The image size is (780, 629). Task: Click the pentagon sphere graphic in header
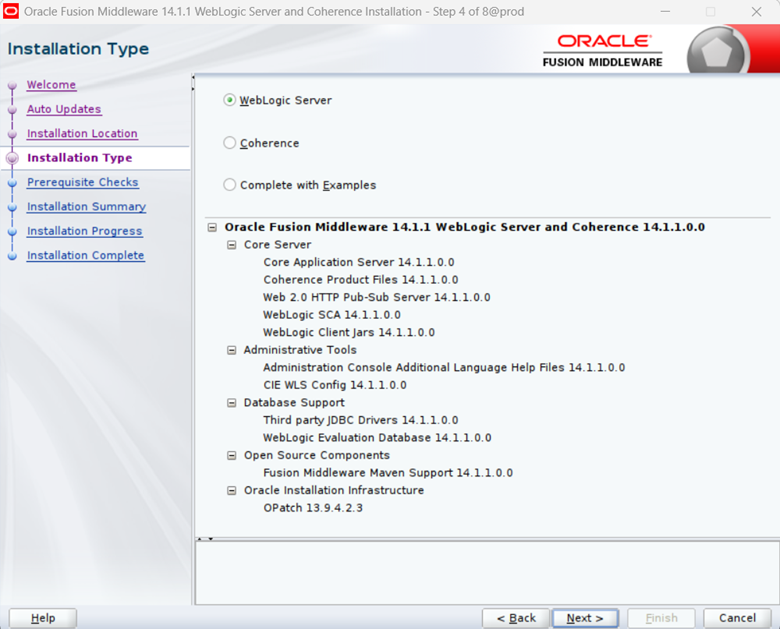coord(717,52)
